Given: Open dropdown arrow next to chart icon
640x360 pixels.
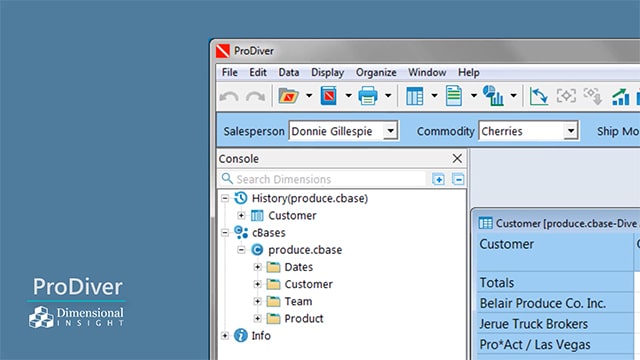Looking at the screenshot, I should click(x=514, y=96).
